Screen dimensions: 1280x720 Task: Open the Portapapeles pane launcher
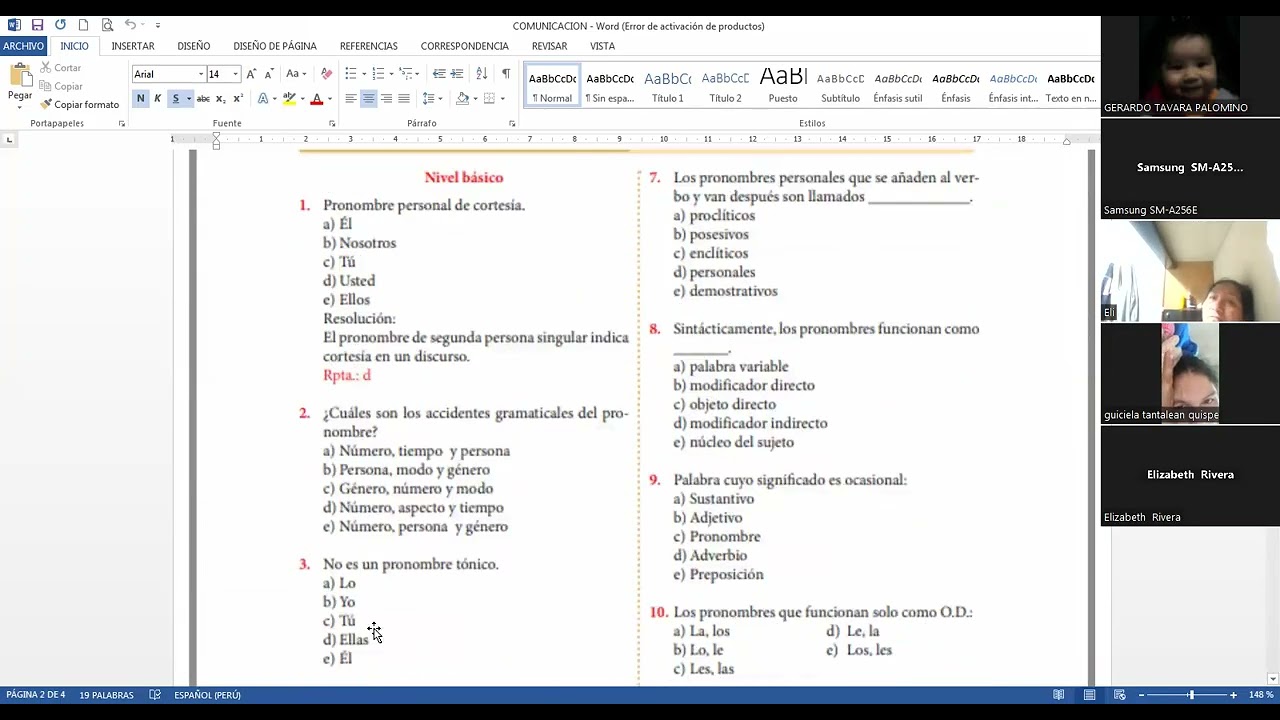tap(122, 124)
